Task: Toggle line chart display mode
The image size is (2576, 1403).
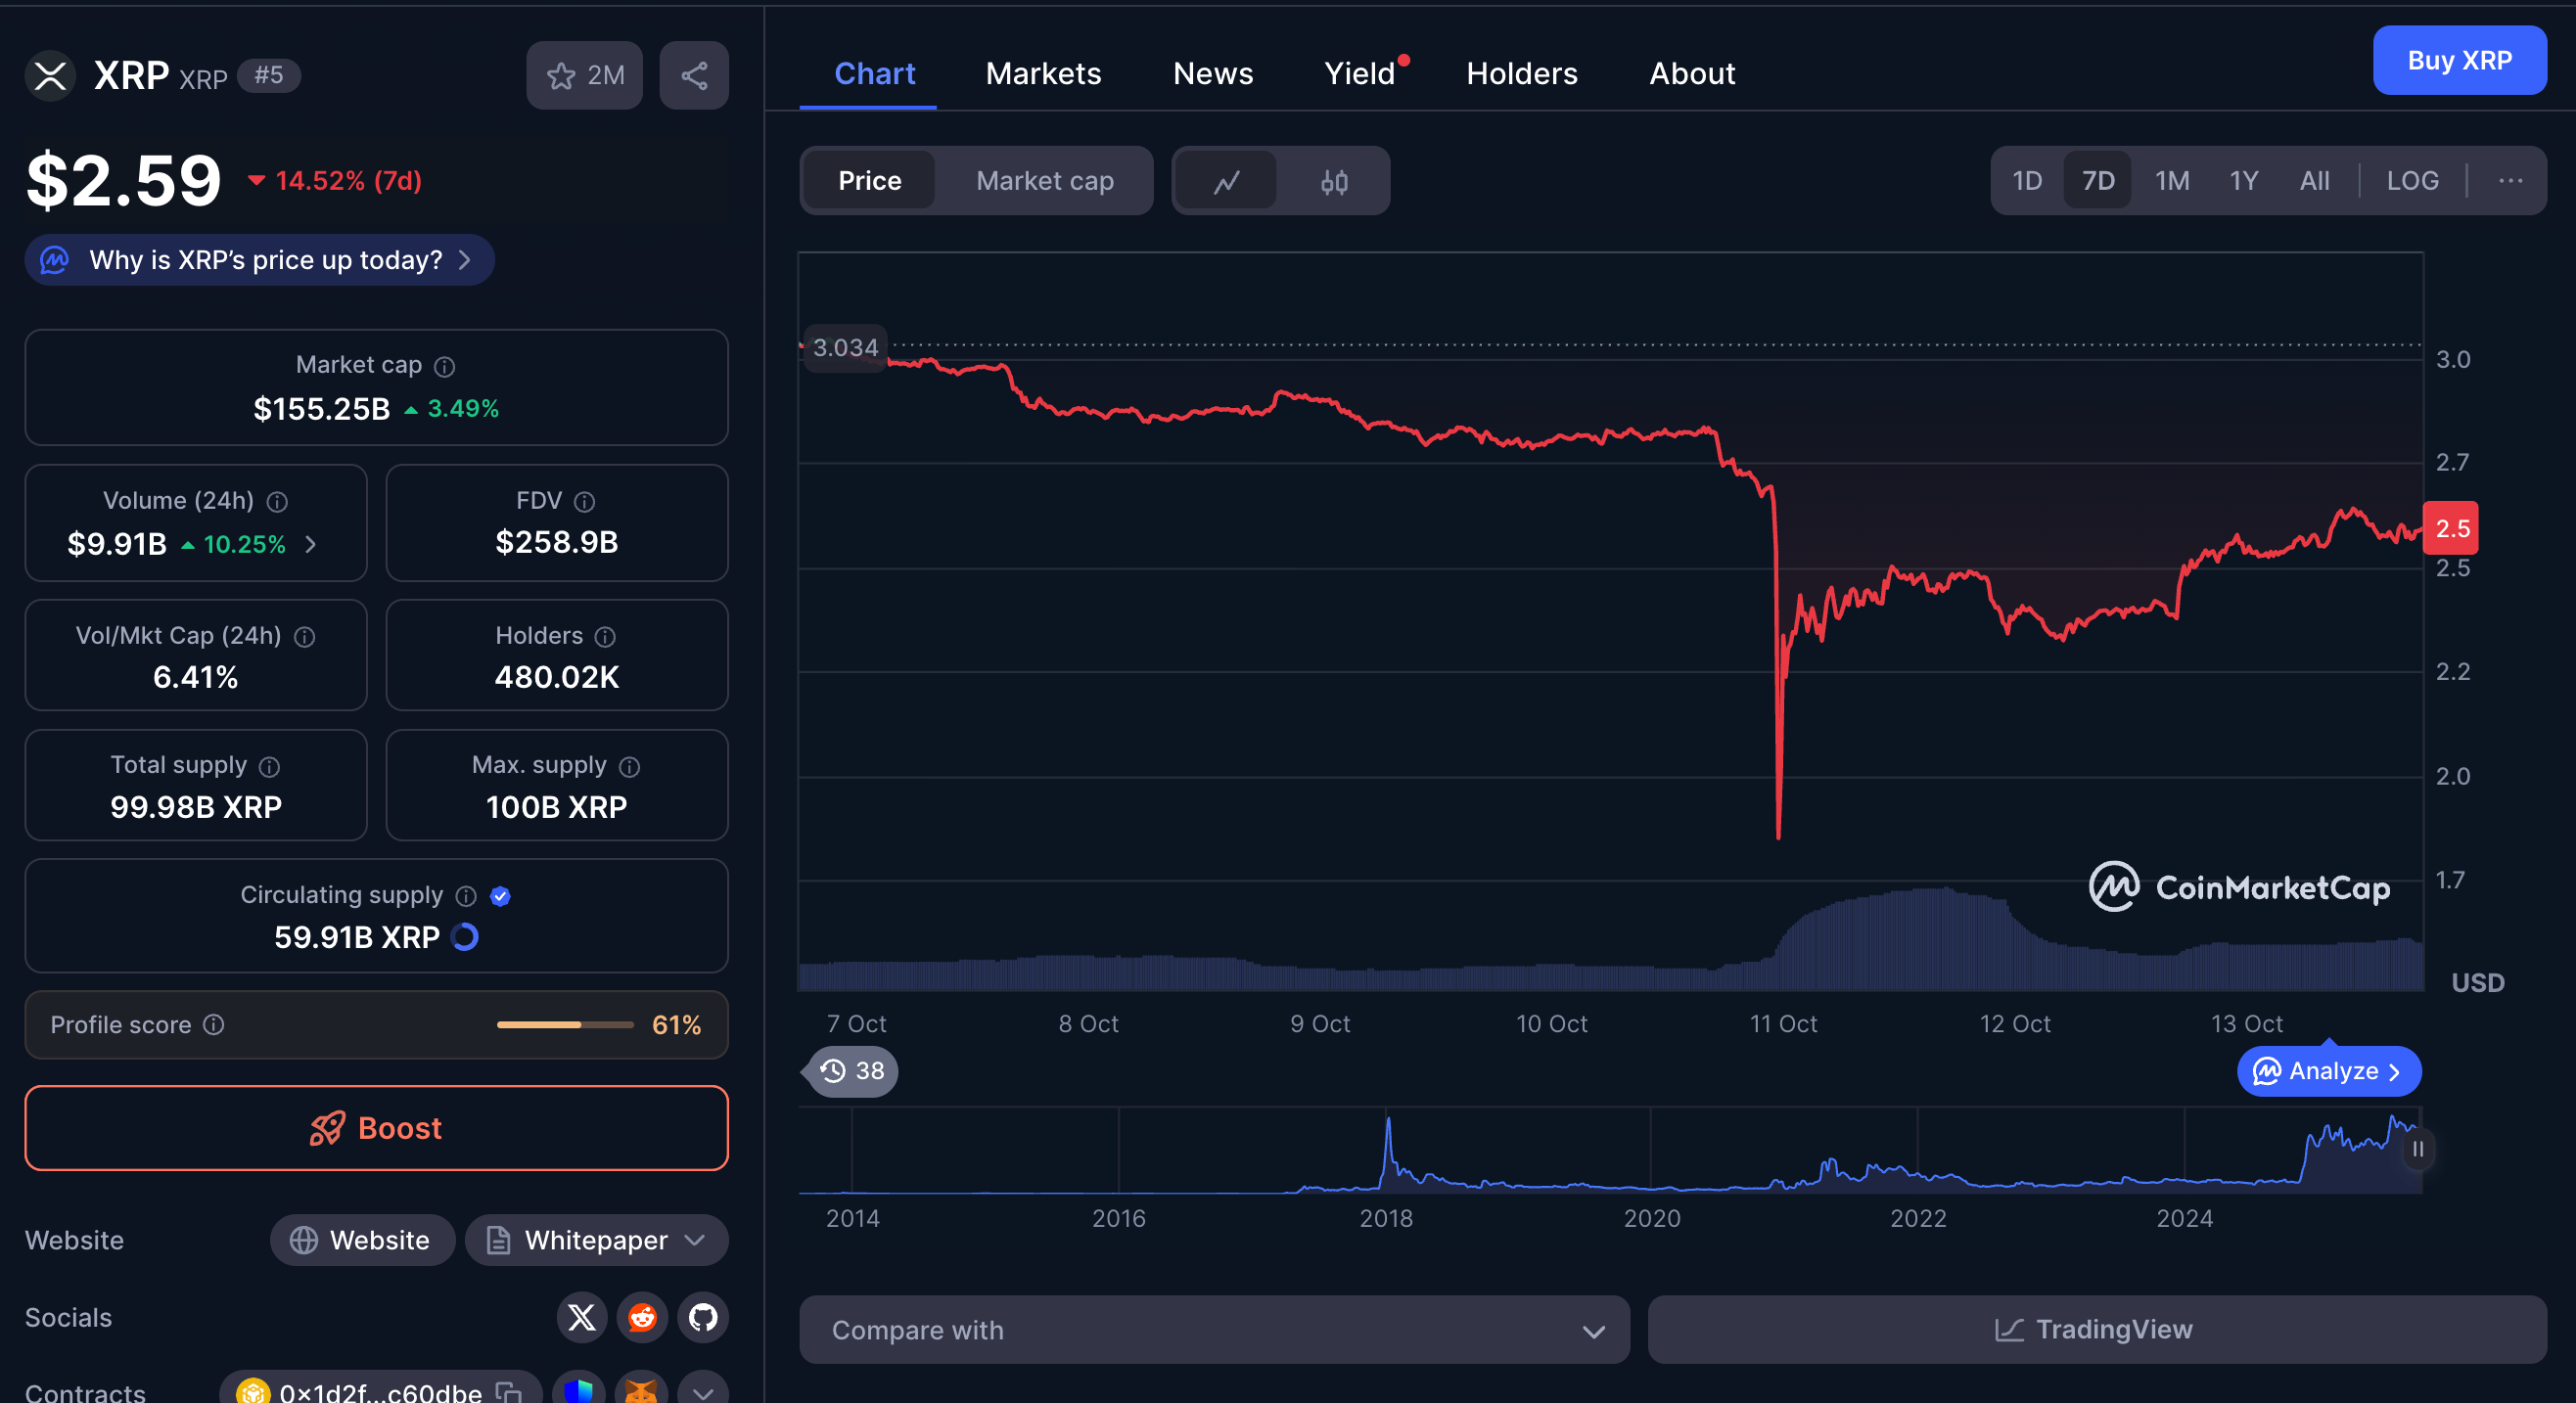Action: [1227, 181]
